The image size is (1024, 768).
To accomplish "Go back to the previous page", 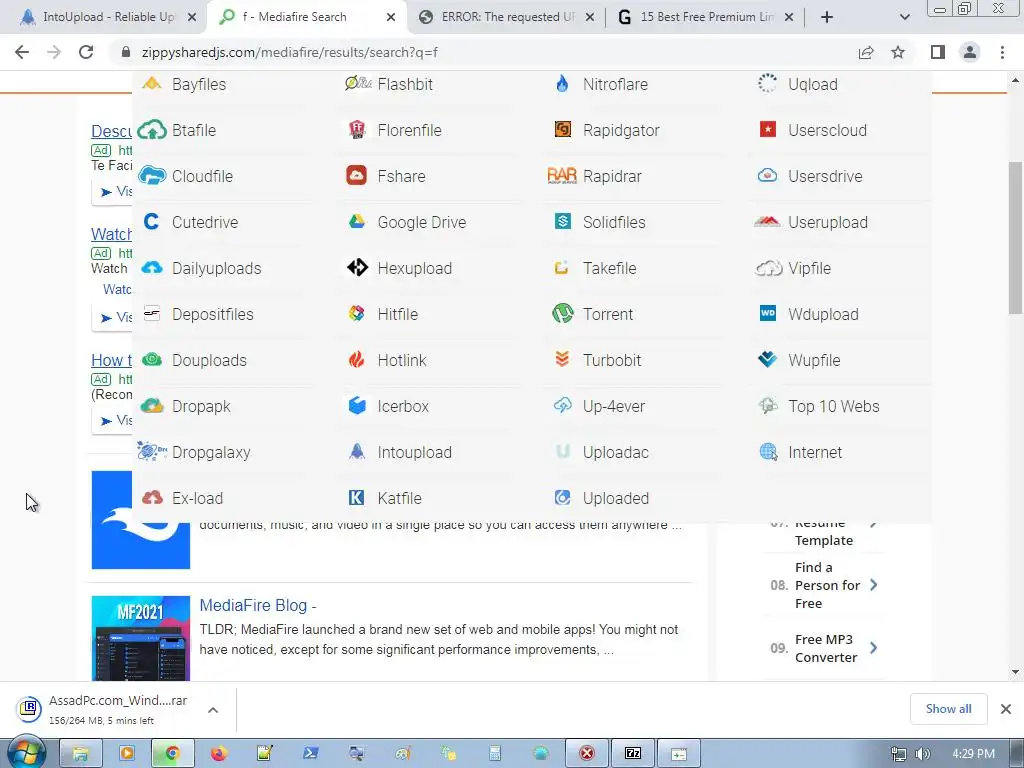I will coord(22,52).
